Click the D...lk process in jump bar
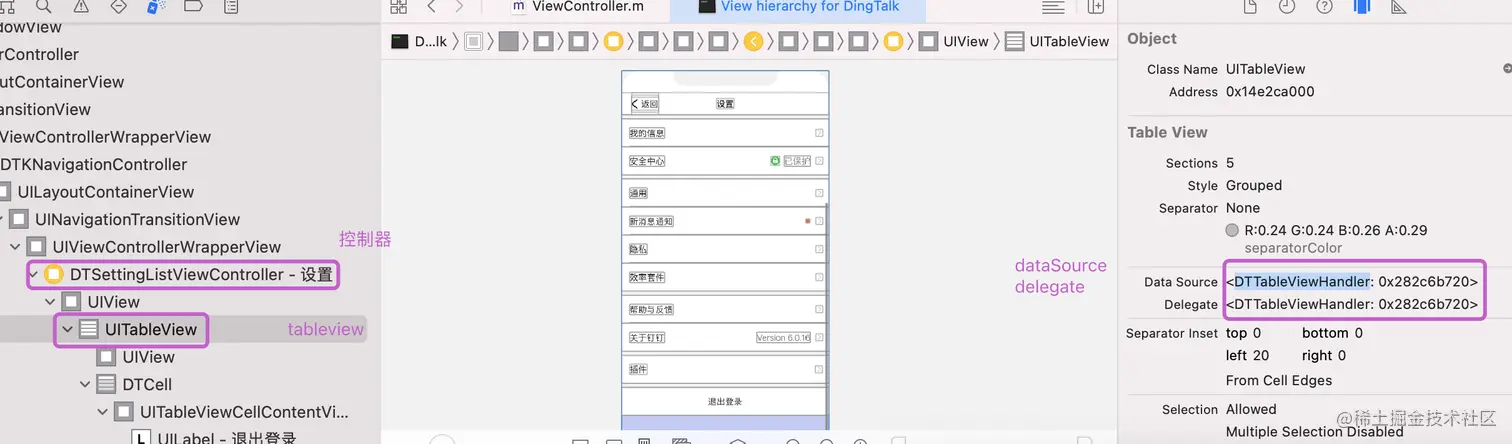Image resolution: width=1512 pixels, height=444 pixels. [419, 41]
